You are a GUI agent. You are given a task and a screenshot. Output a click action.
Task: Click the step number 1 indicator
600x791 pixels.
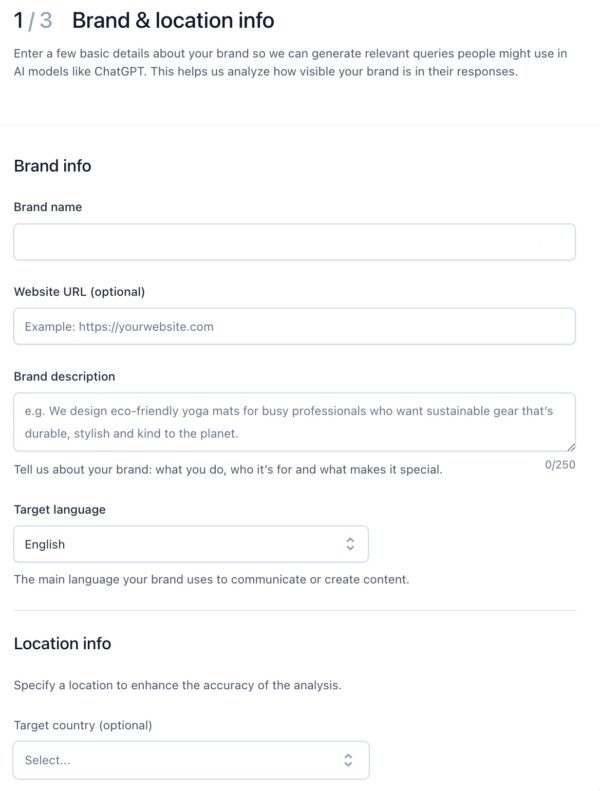[19, 20]
